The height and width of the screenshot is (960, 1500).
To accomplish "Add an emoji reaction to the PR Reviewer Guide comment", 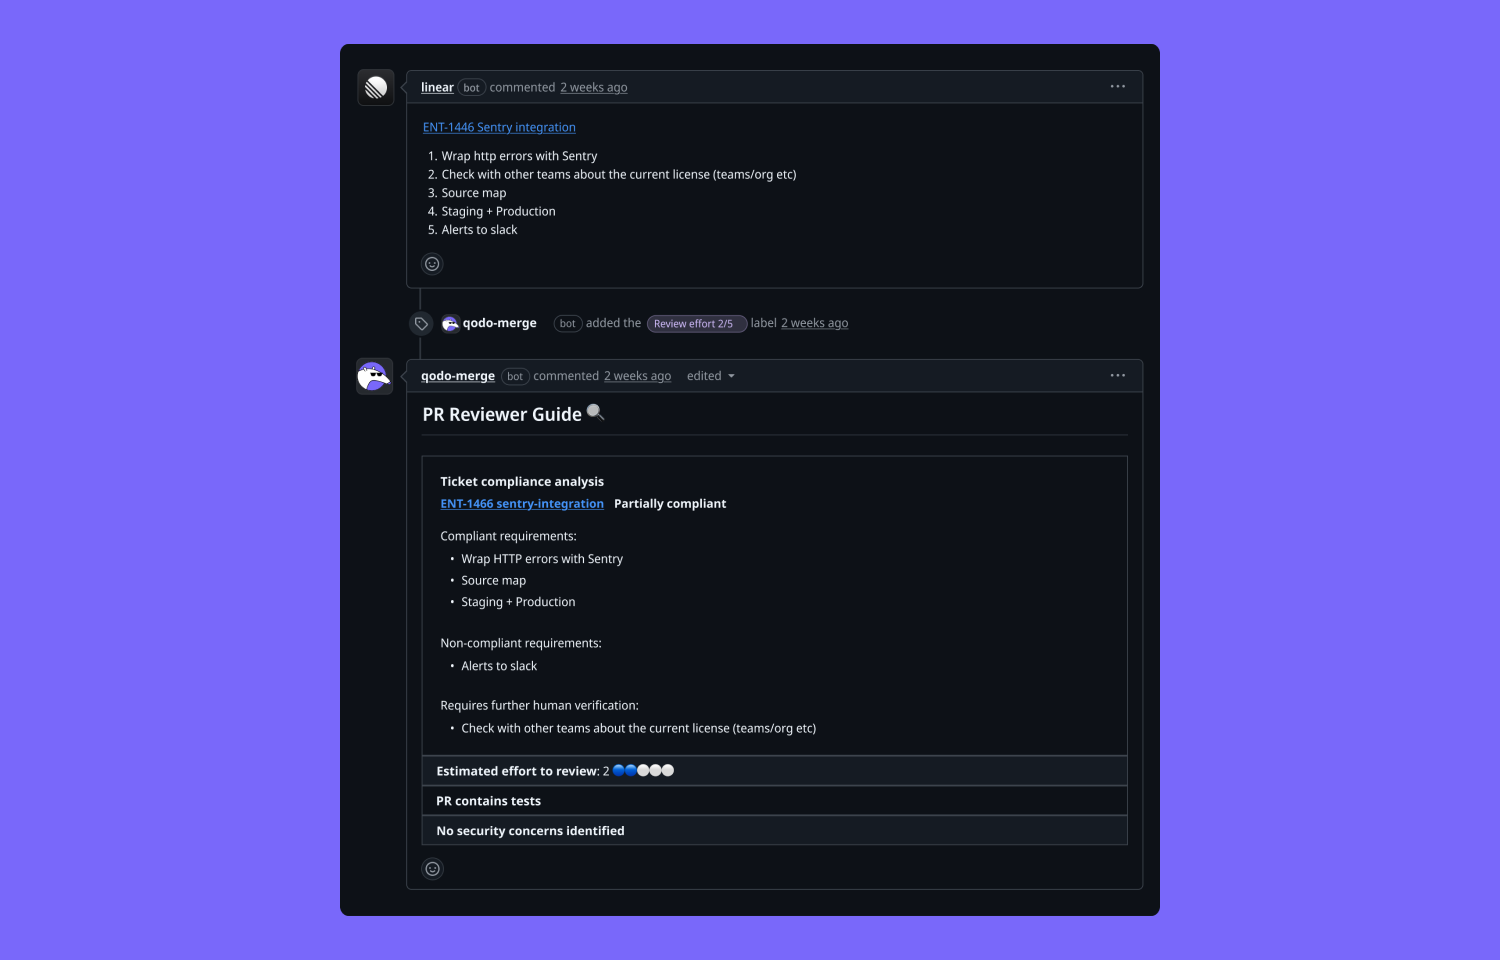I will tap(432, 868).
